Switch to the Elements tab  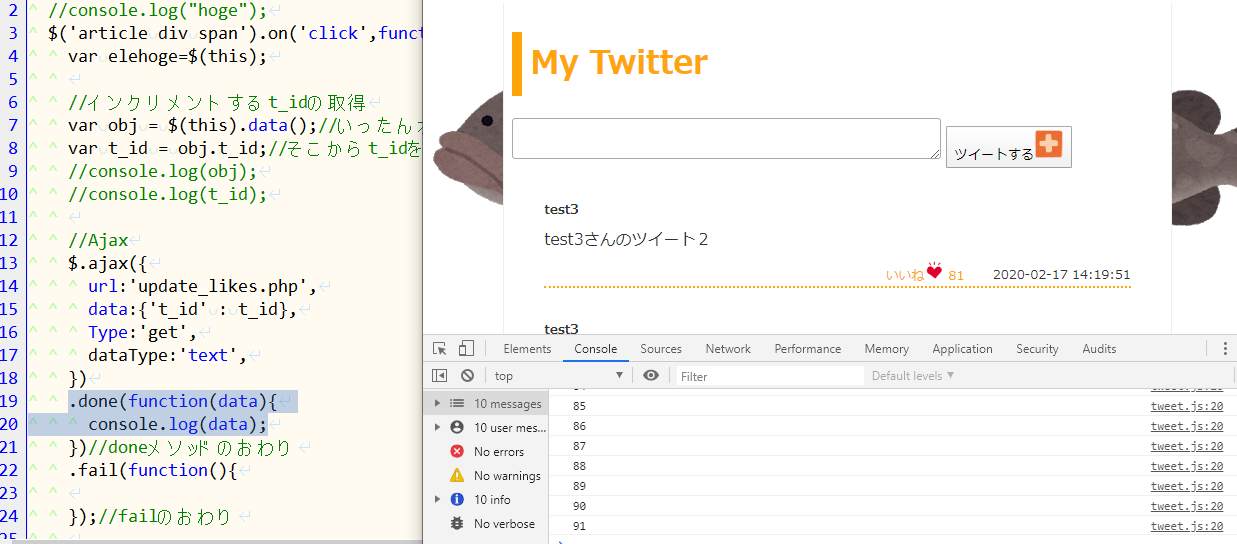(x=527, y=349)
